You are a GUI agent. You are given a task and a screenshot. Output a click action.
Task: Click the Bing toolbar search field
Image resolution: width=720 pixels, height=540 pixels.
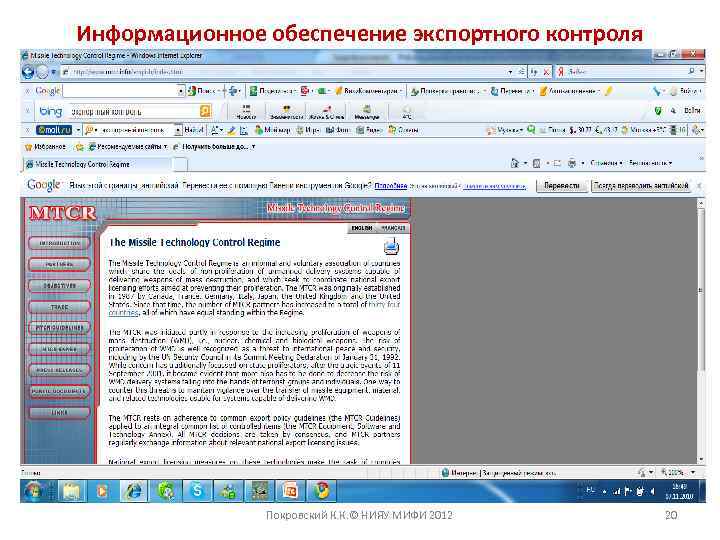pos(134,111)
